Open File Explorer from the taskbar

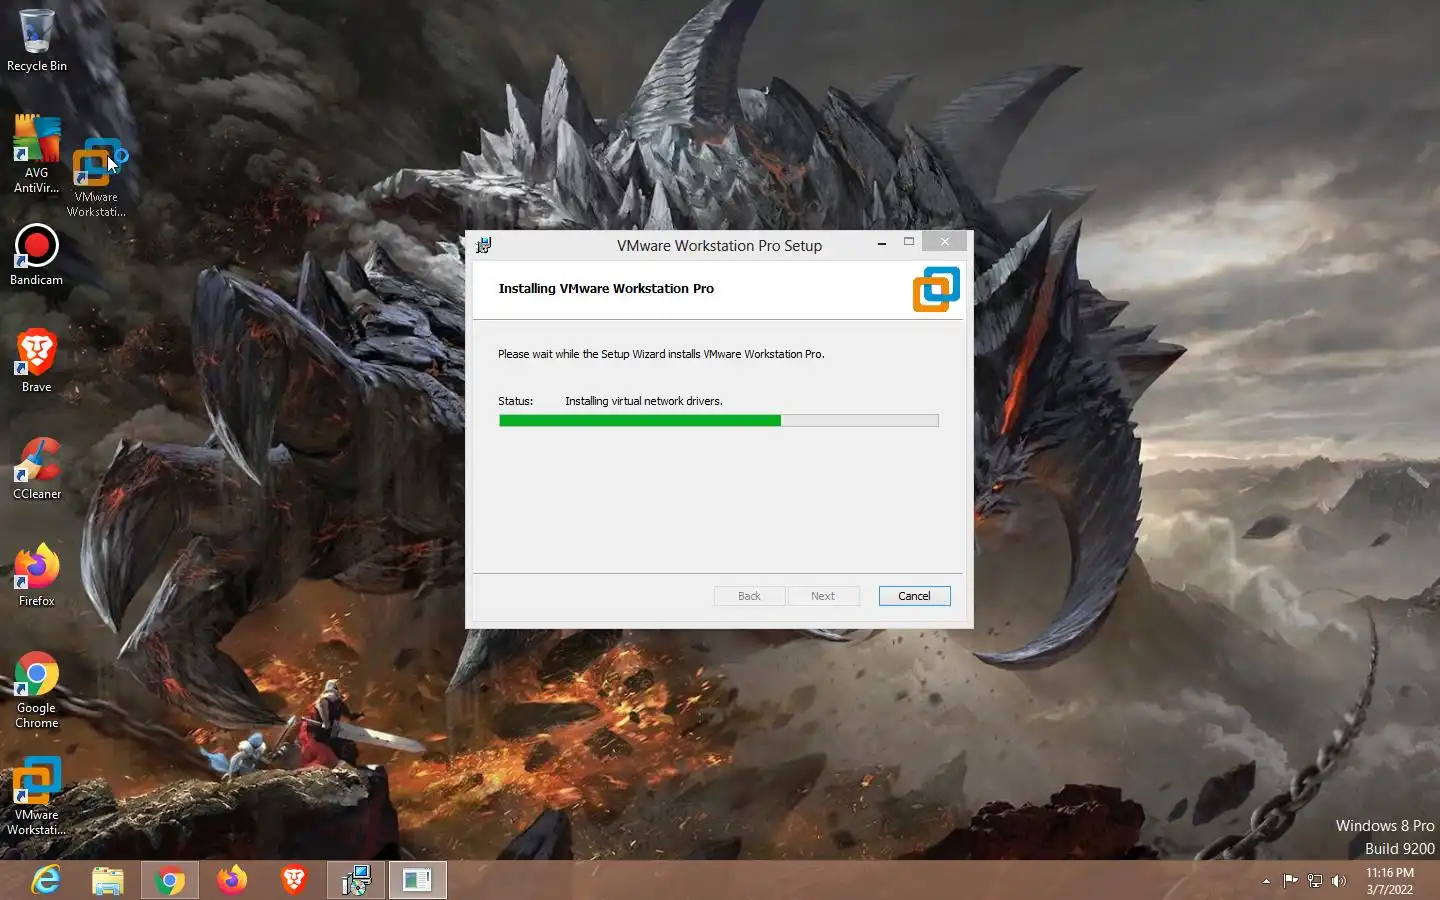point(108,880)
